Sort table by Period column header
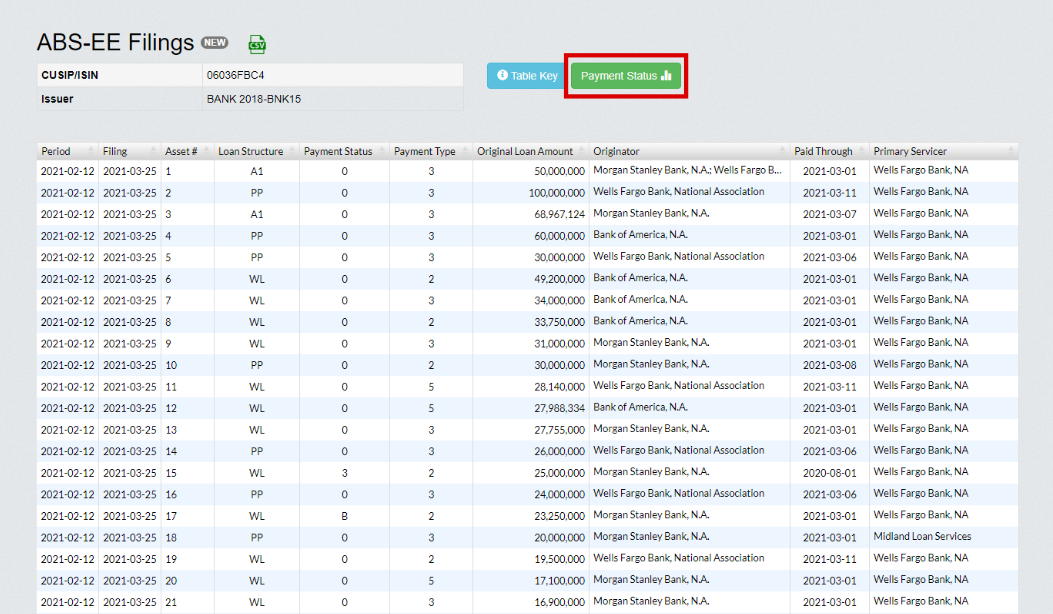 coord(56,151)
